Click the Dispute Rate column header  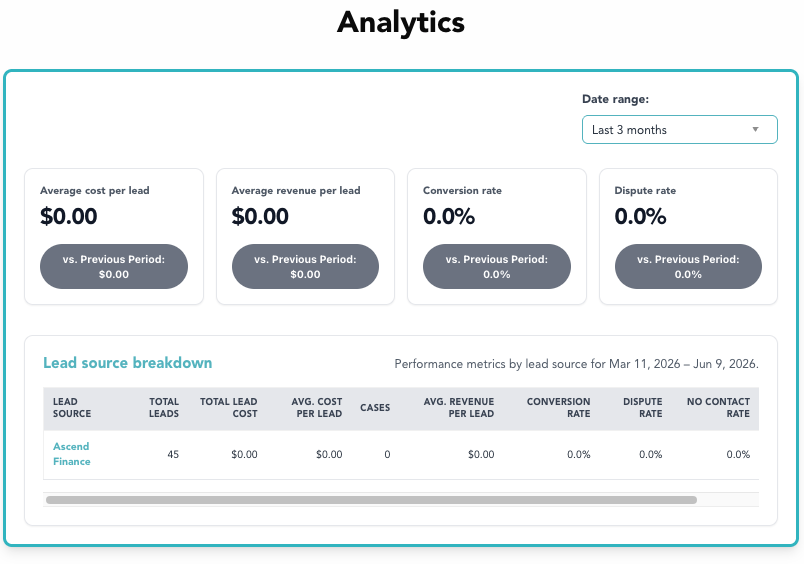[x=642, y=408]
